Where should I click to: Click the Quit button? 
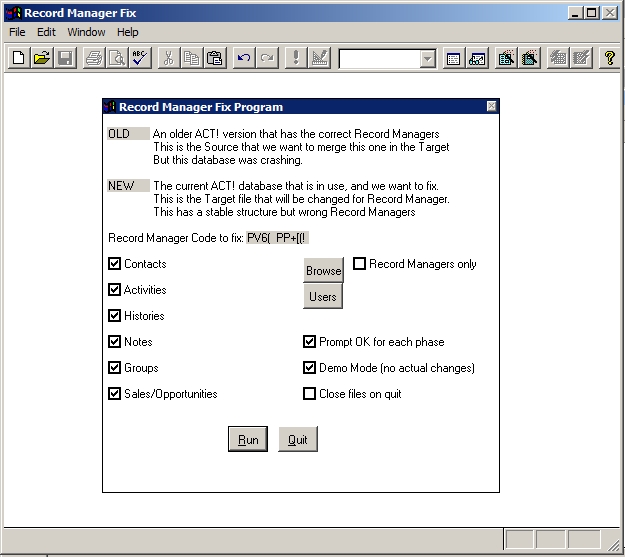298,439
